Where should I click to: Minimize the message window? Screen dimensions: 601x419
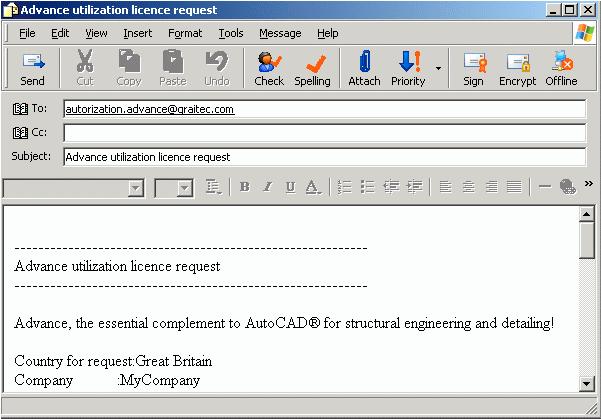tap(553, 10)
